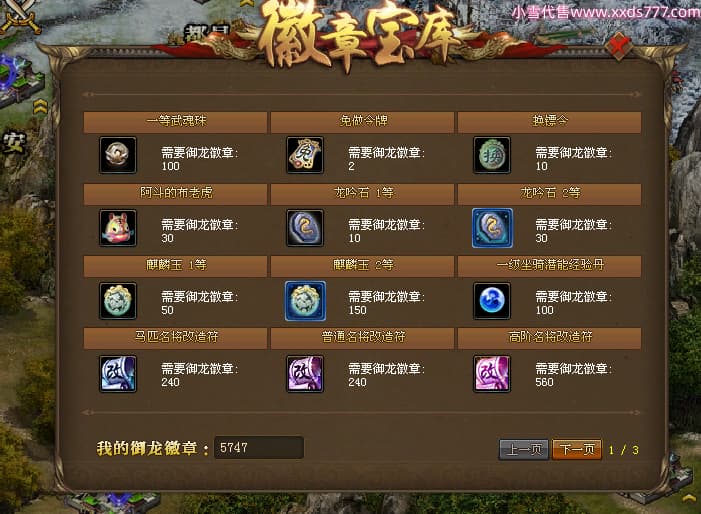The image size is (701, 514).
Task: Click the 我的御龙徽章 count field
Action: [x=259, y=447]
